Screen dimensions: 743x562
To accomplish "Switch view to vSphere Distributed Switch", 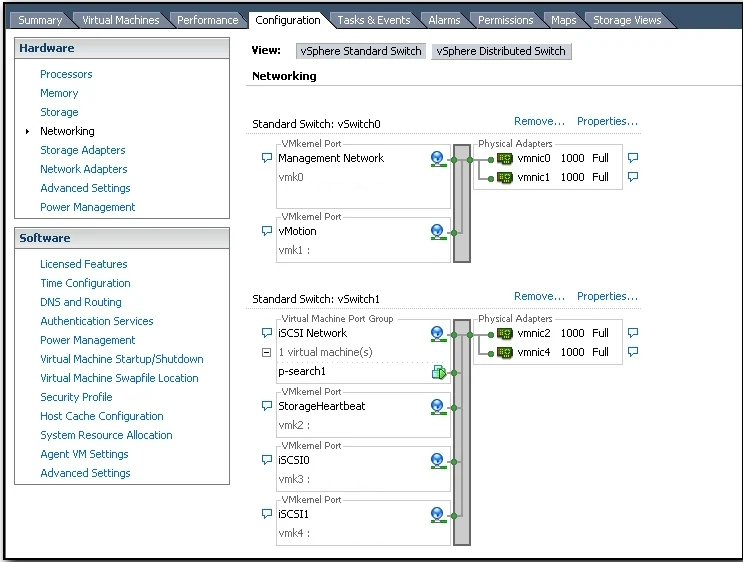I will tap(501, 51).
